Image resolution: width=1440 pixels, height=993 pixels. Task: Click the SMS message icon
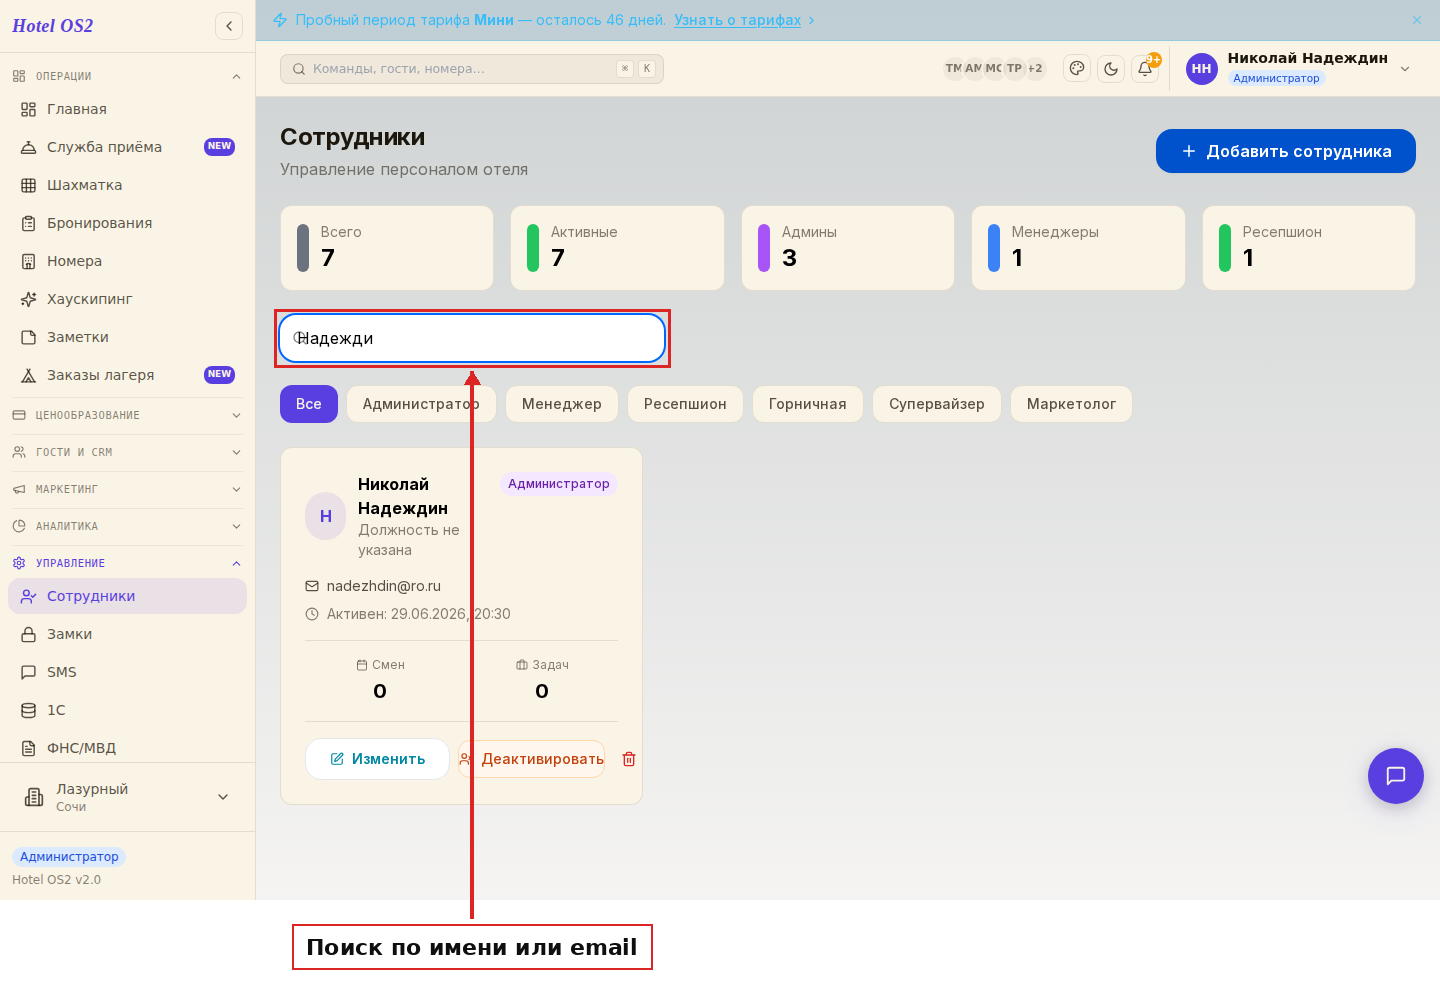(x=29, y=672)
